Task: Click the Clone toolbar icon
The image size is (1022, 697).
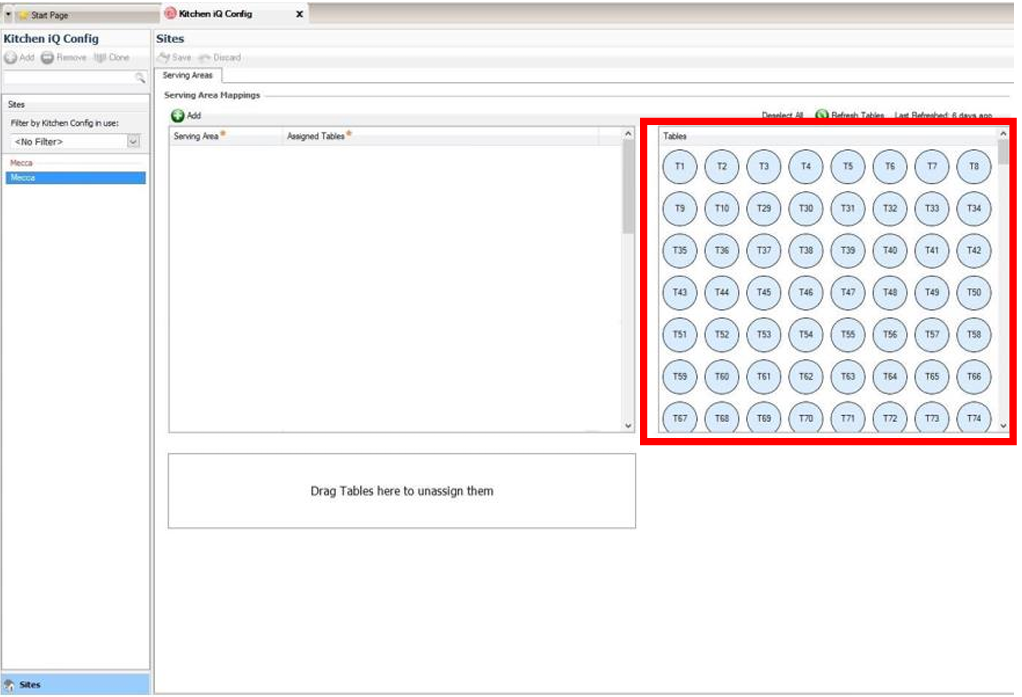Action: coord(100,58)
